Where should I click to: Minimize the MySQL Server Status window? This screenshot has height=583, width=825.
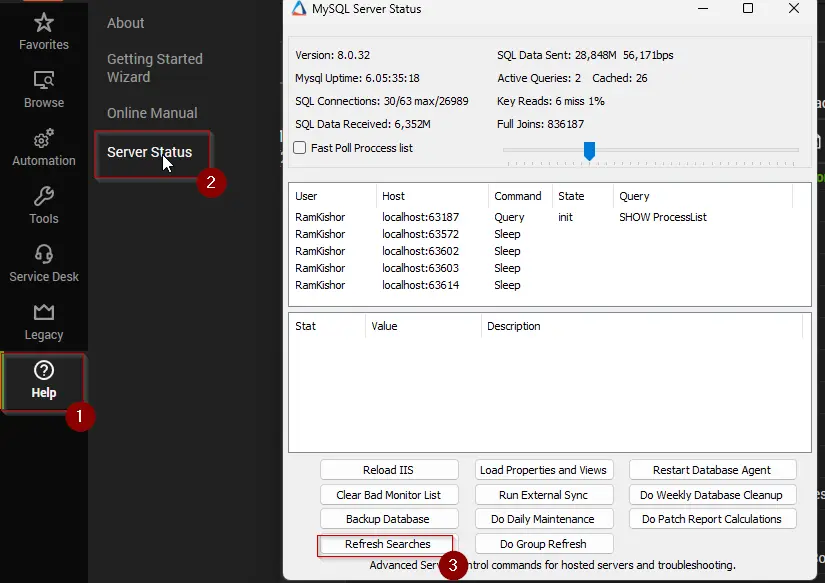703,8
